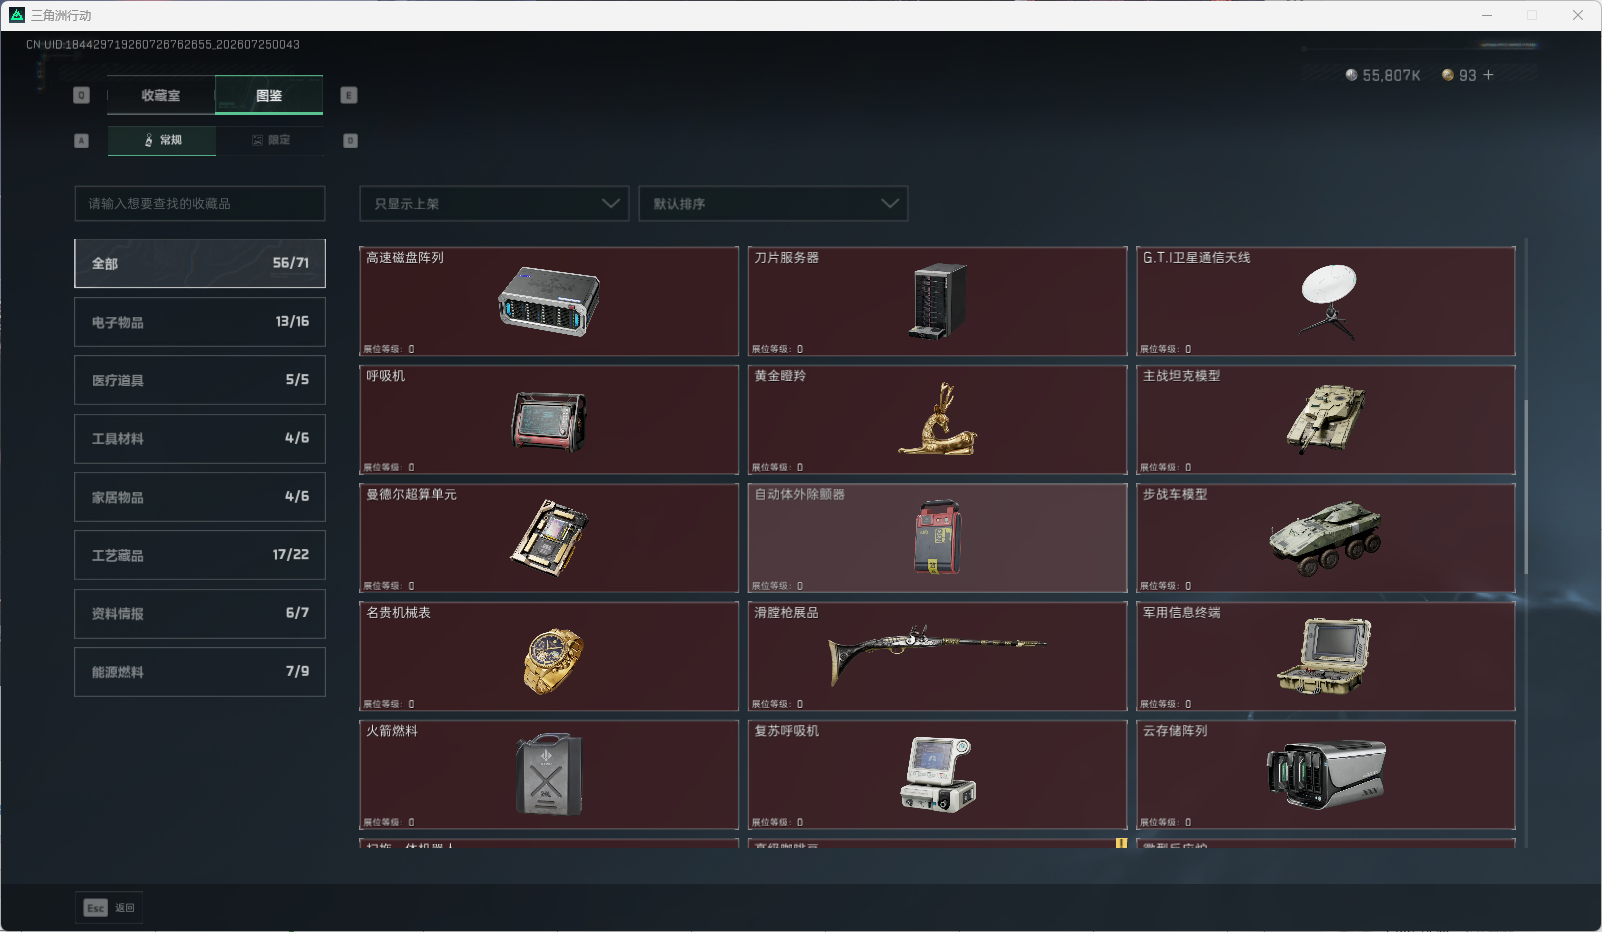Click the G.T.I satellite antenna item
1602x932 pixels.
click(x=1326, y=301)
